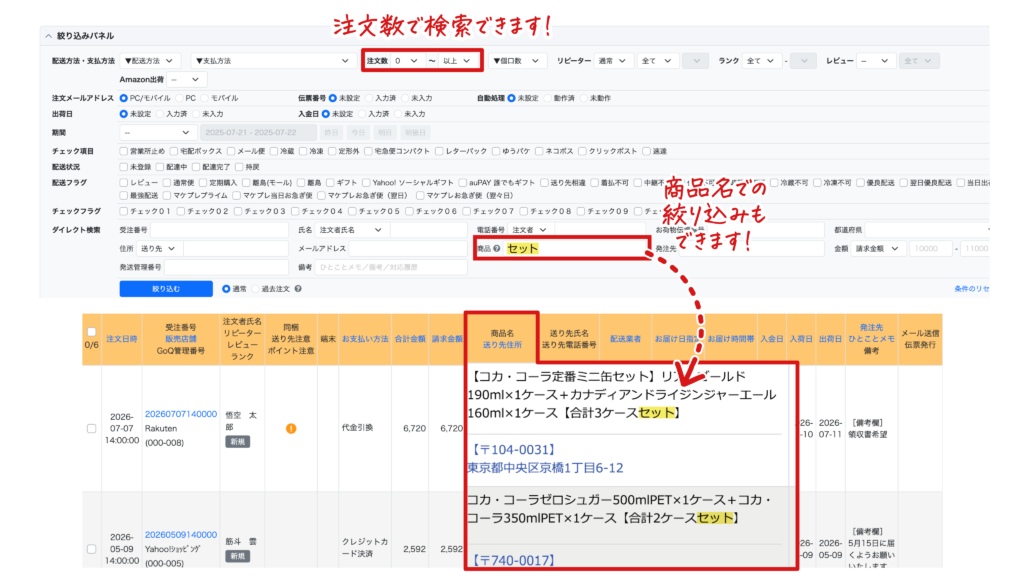This screenshot has width=1024, height=583.
Task: Click the 【〒740-0017】 postal code link
Action: click(513, 560)
